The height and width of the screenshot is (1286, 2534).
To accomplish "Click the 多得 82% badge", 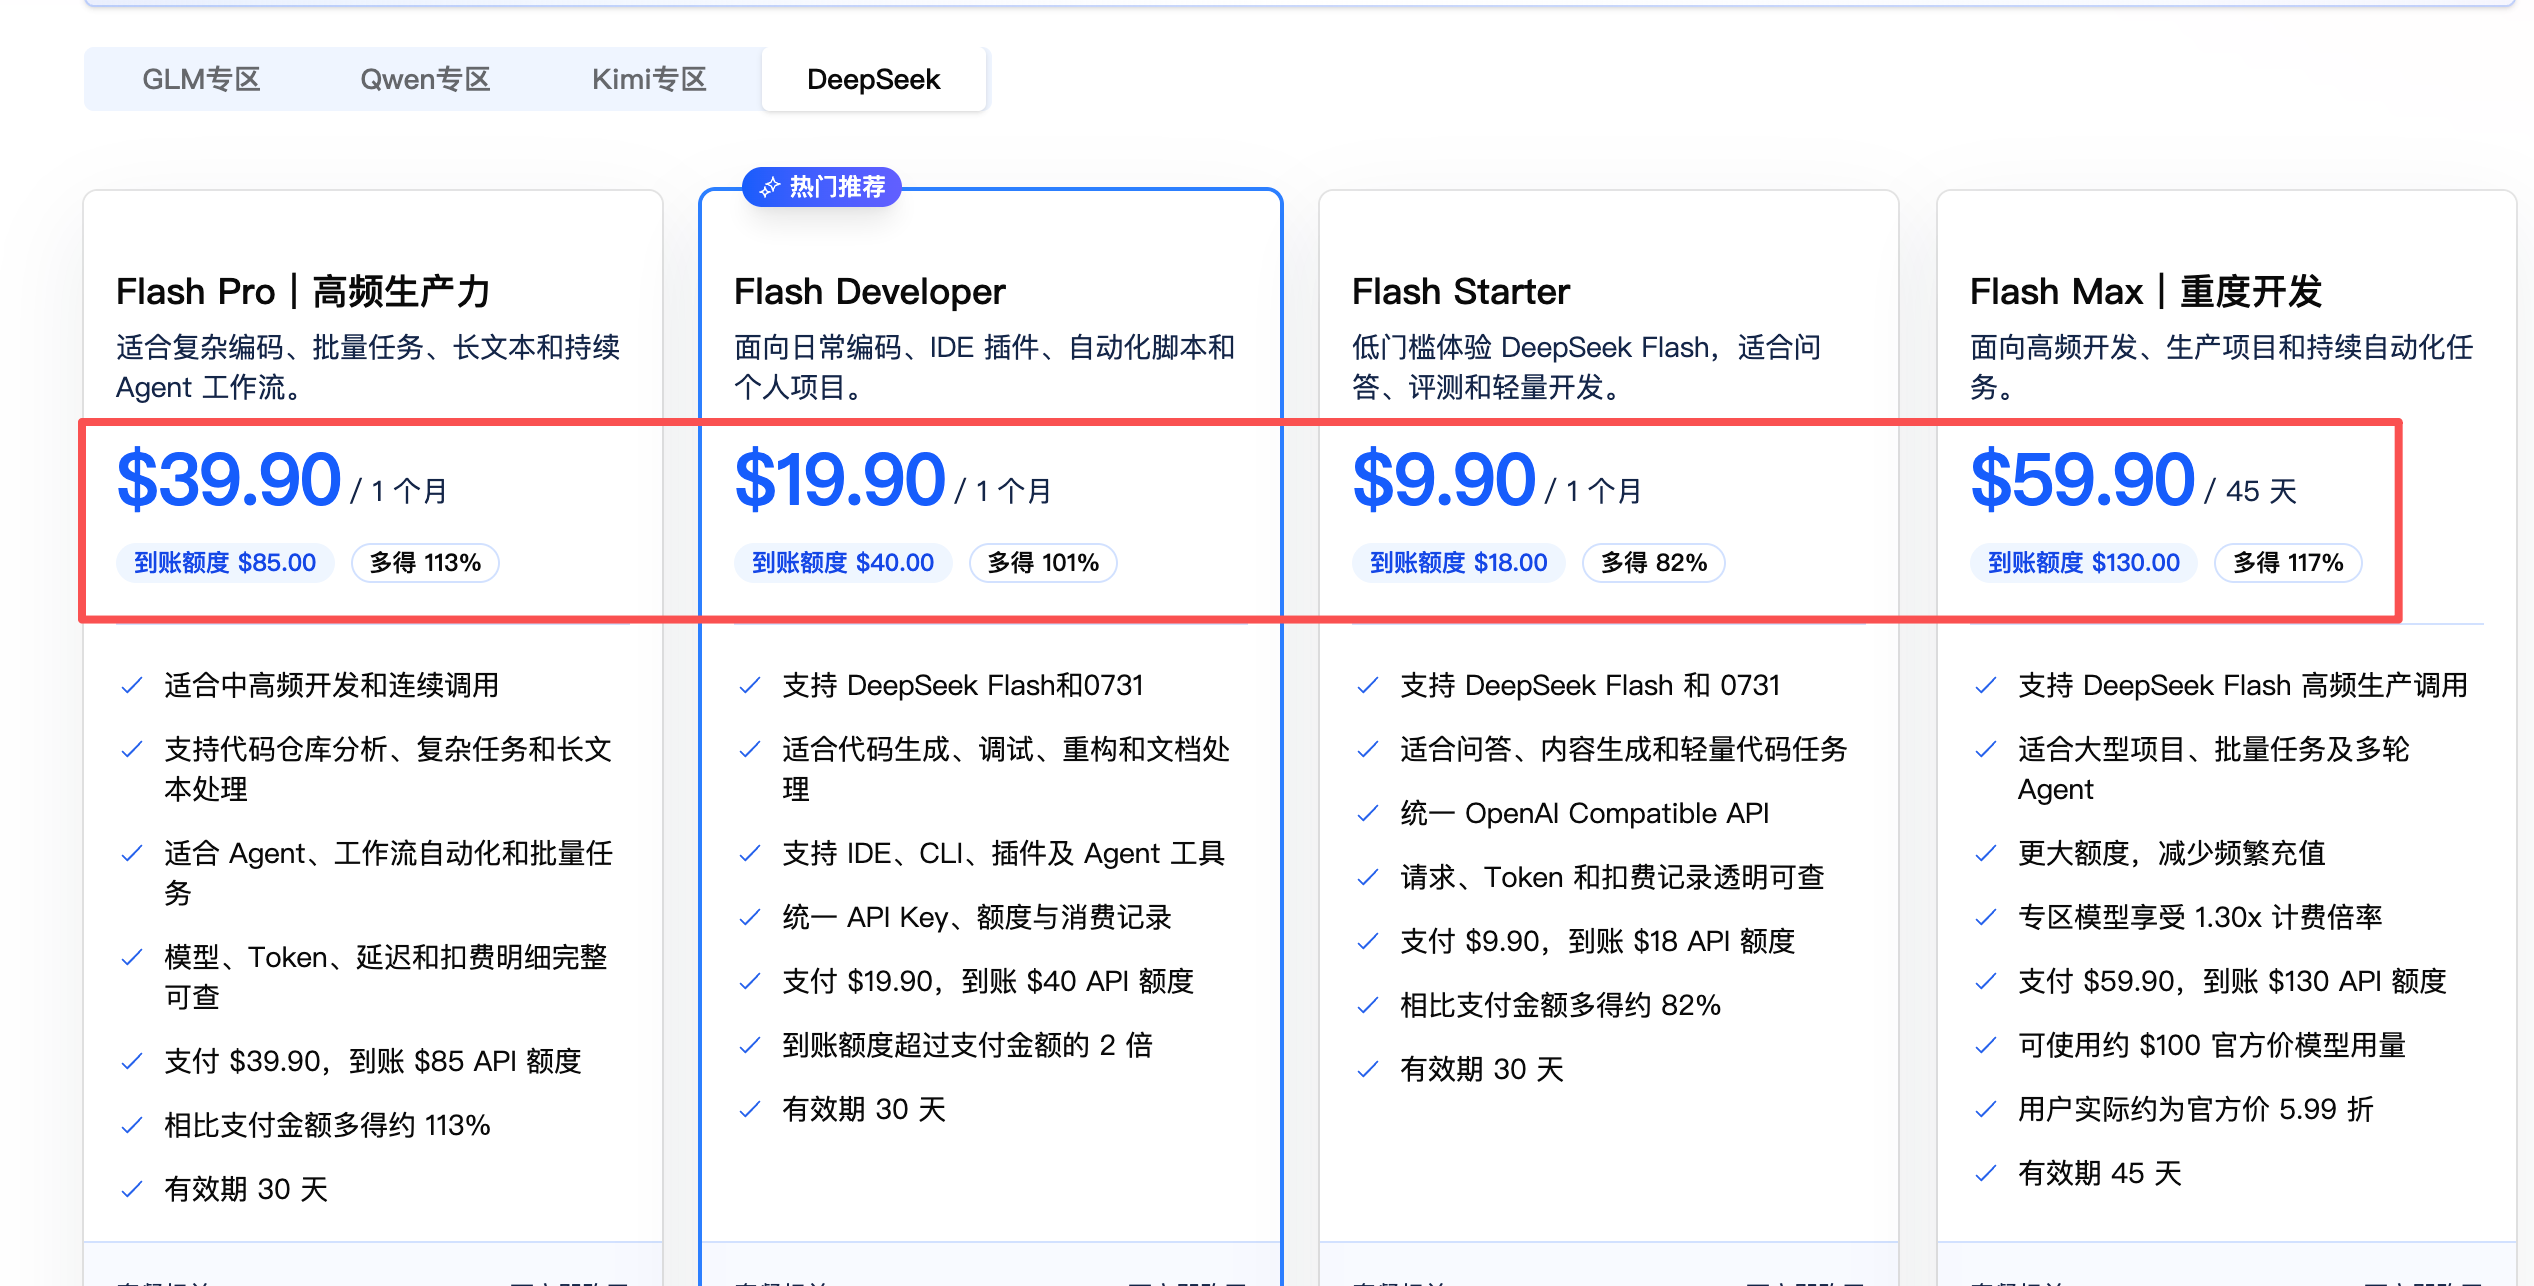I will tap(1654, 563).
